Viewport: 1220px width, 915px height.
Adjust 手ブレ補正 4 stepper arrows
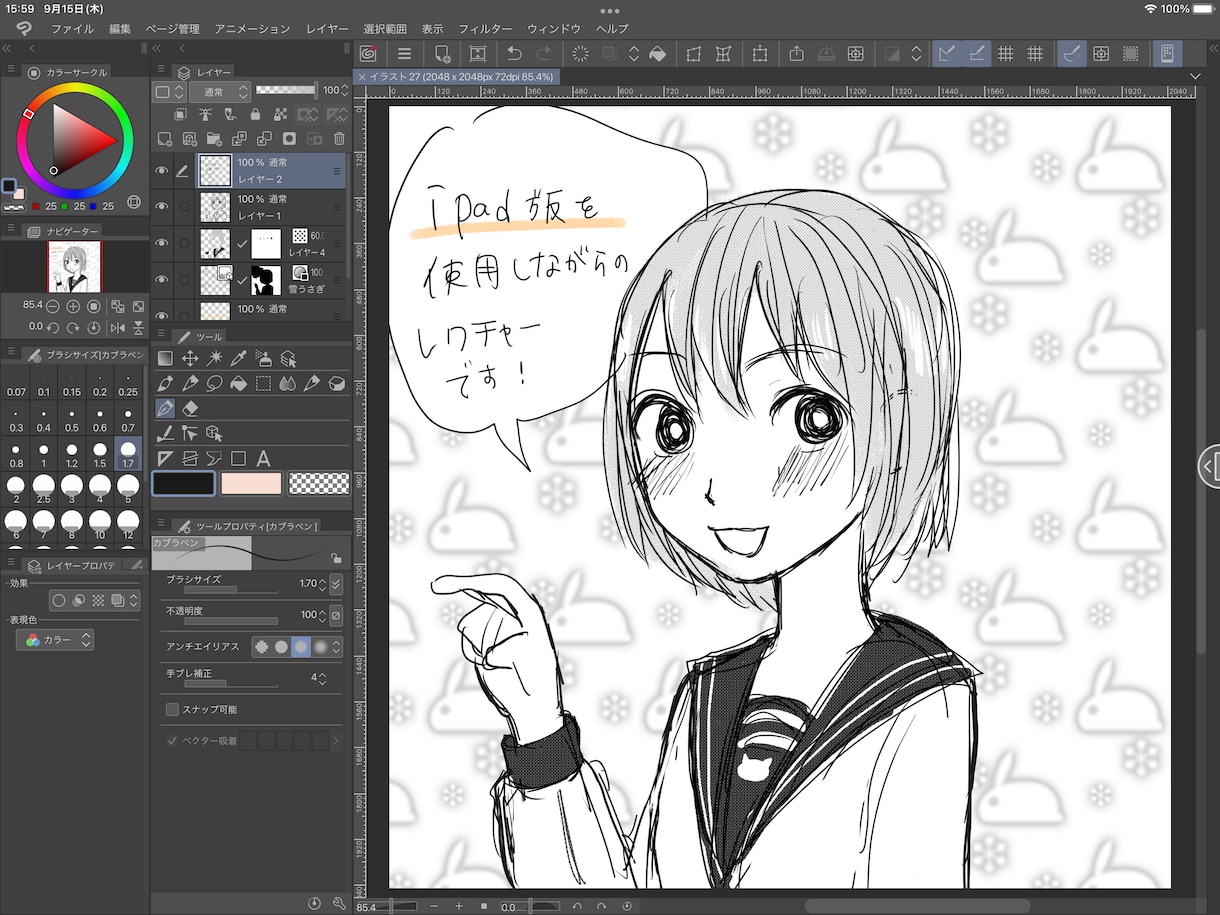[322, 677]
